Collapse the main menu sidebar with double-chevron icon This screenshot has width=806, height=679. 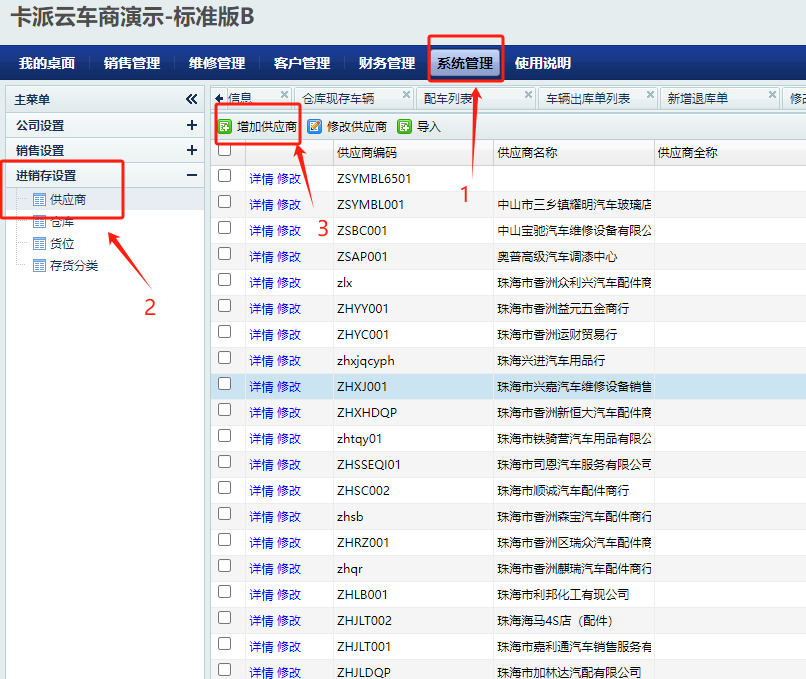(x=191, y=99)
